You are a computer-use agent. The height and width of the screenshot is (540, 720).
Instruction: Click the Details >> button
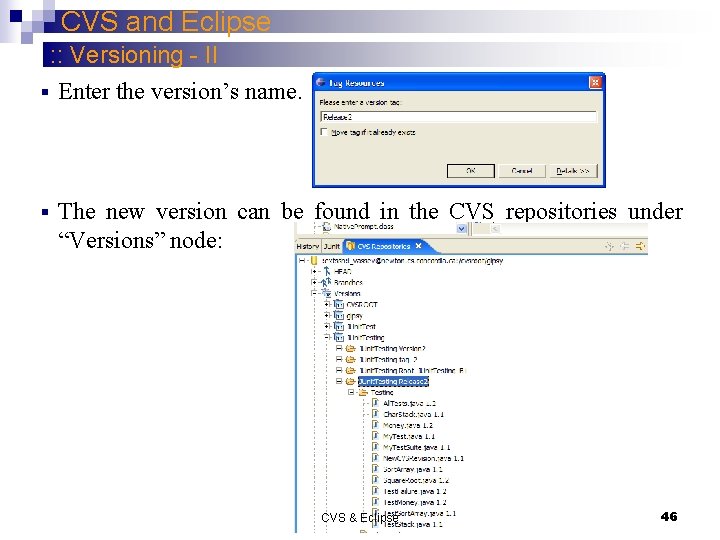573,171
